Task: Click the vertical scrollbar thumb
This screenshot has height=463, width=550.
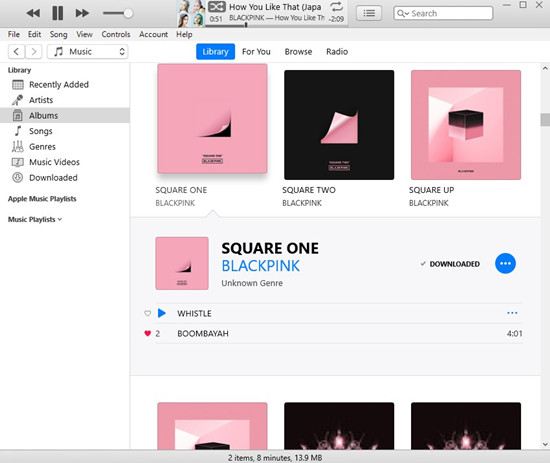Action: (x=545, y=120)
